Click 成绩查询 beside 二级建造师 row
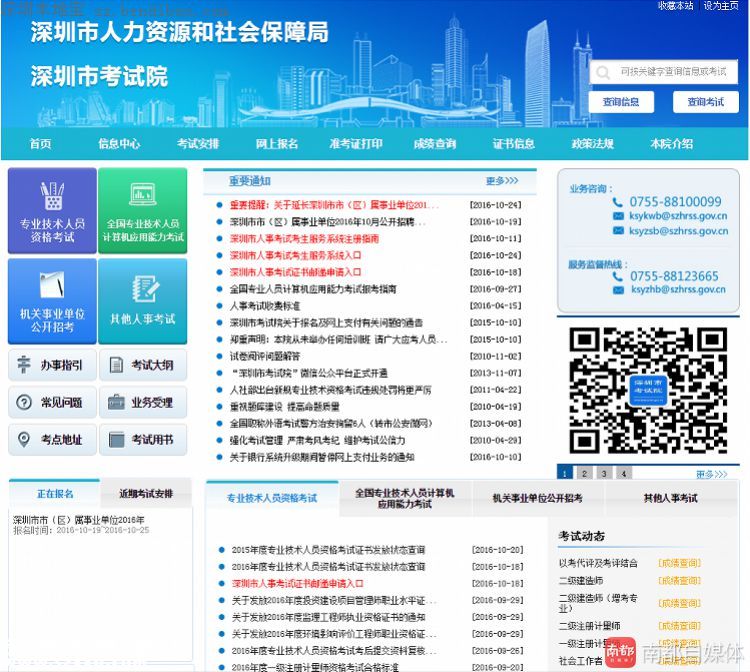Viewport: 750px width, 672px height. click(679, 581)
